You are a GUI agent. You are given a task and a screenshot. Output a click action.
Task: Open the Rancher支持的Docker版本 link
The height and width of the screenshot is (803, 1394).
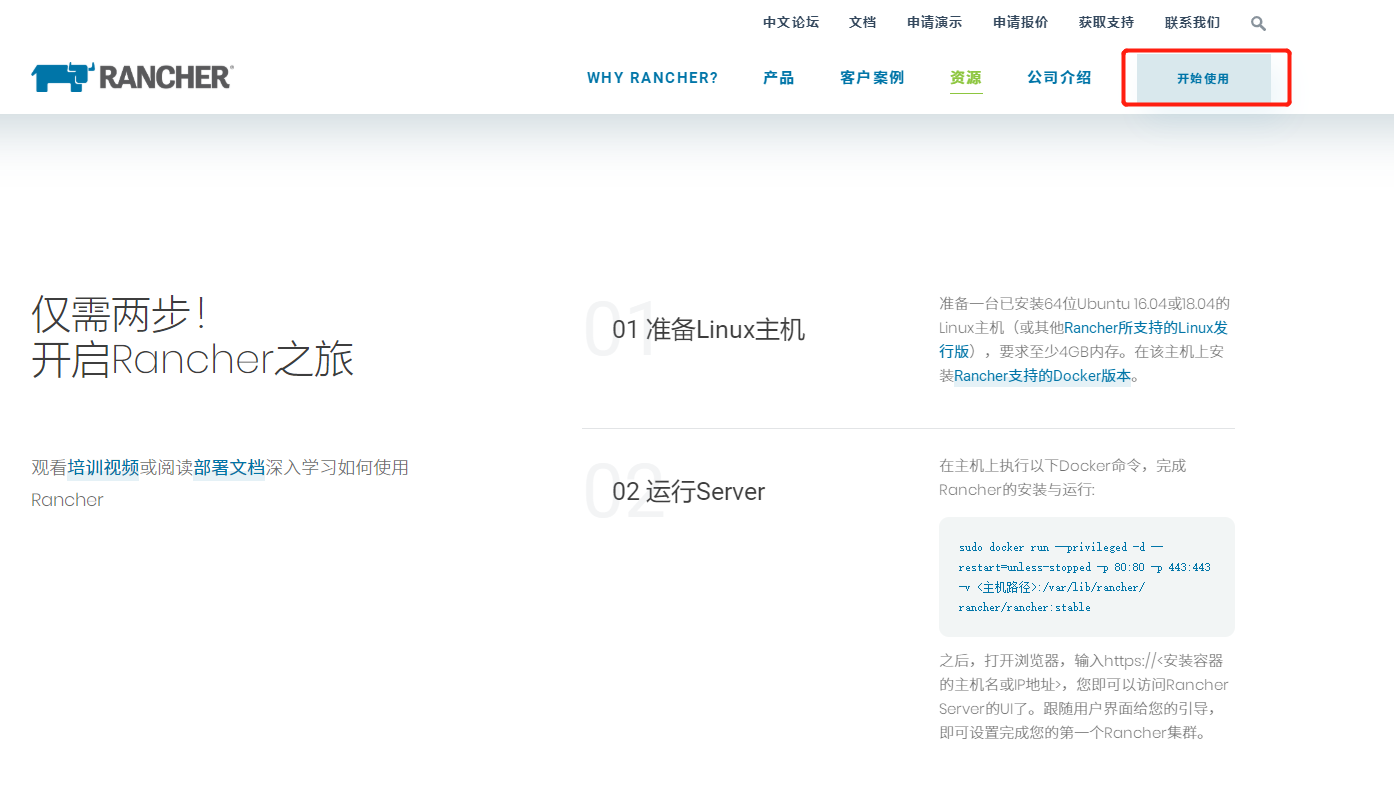[1040, 375]
